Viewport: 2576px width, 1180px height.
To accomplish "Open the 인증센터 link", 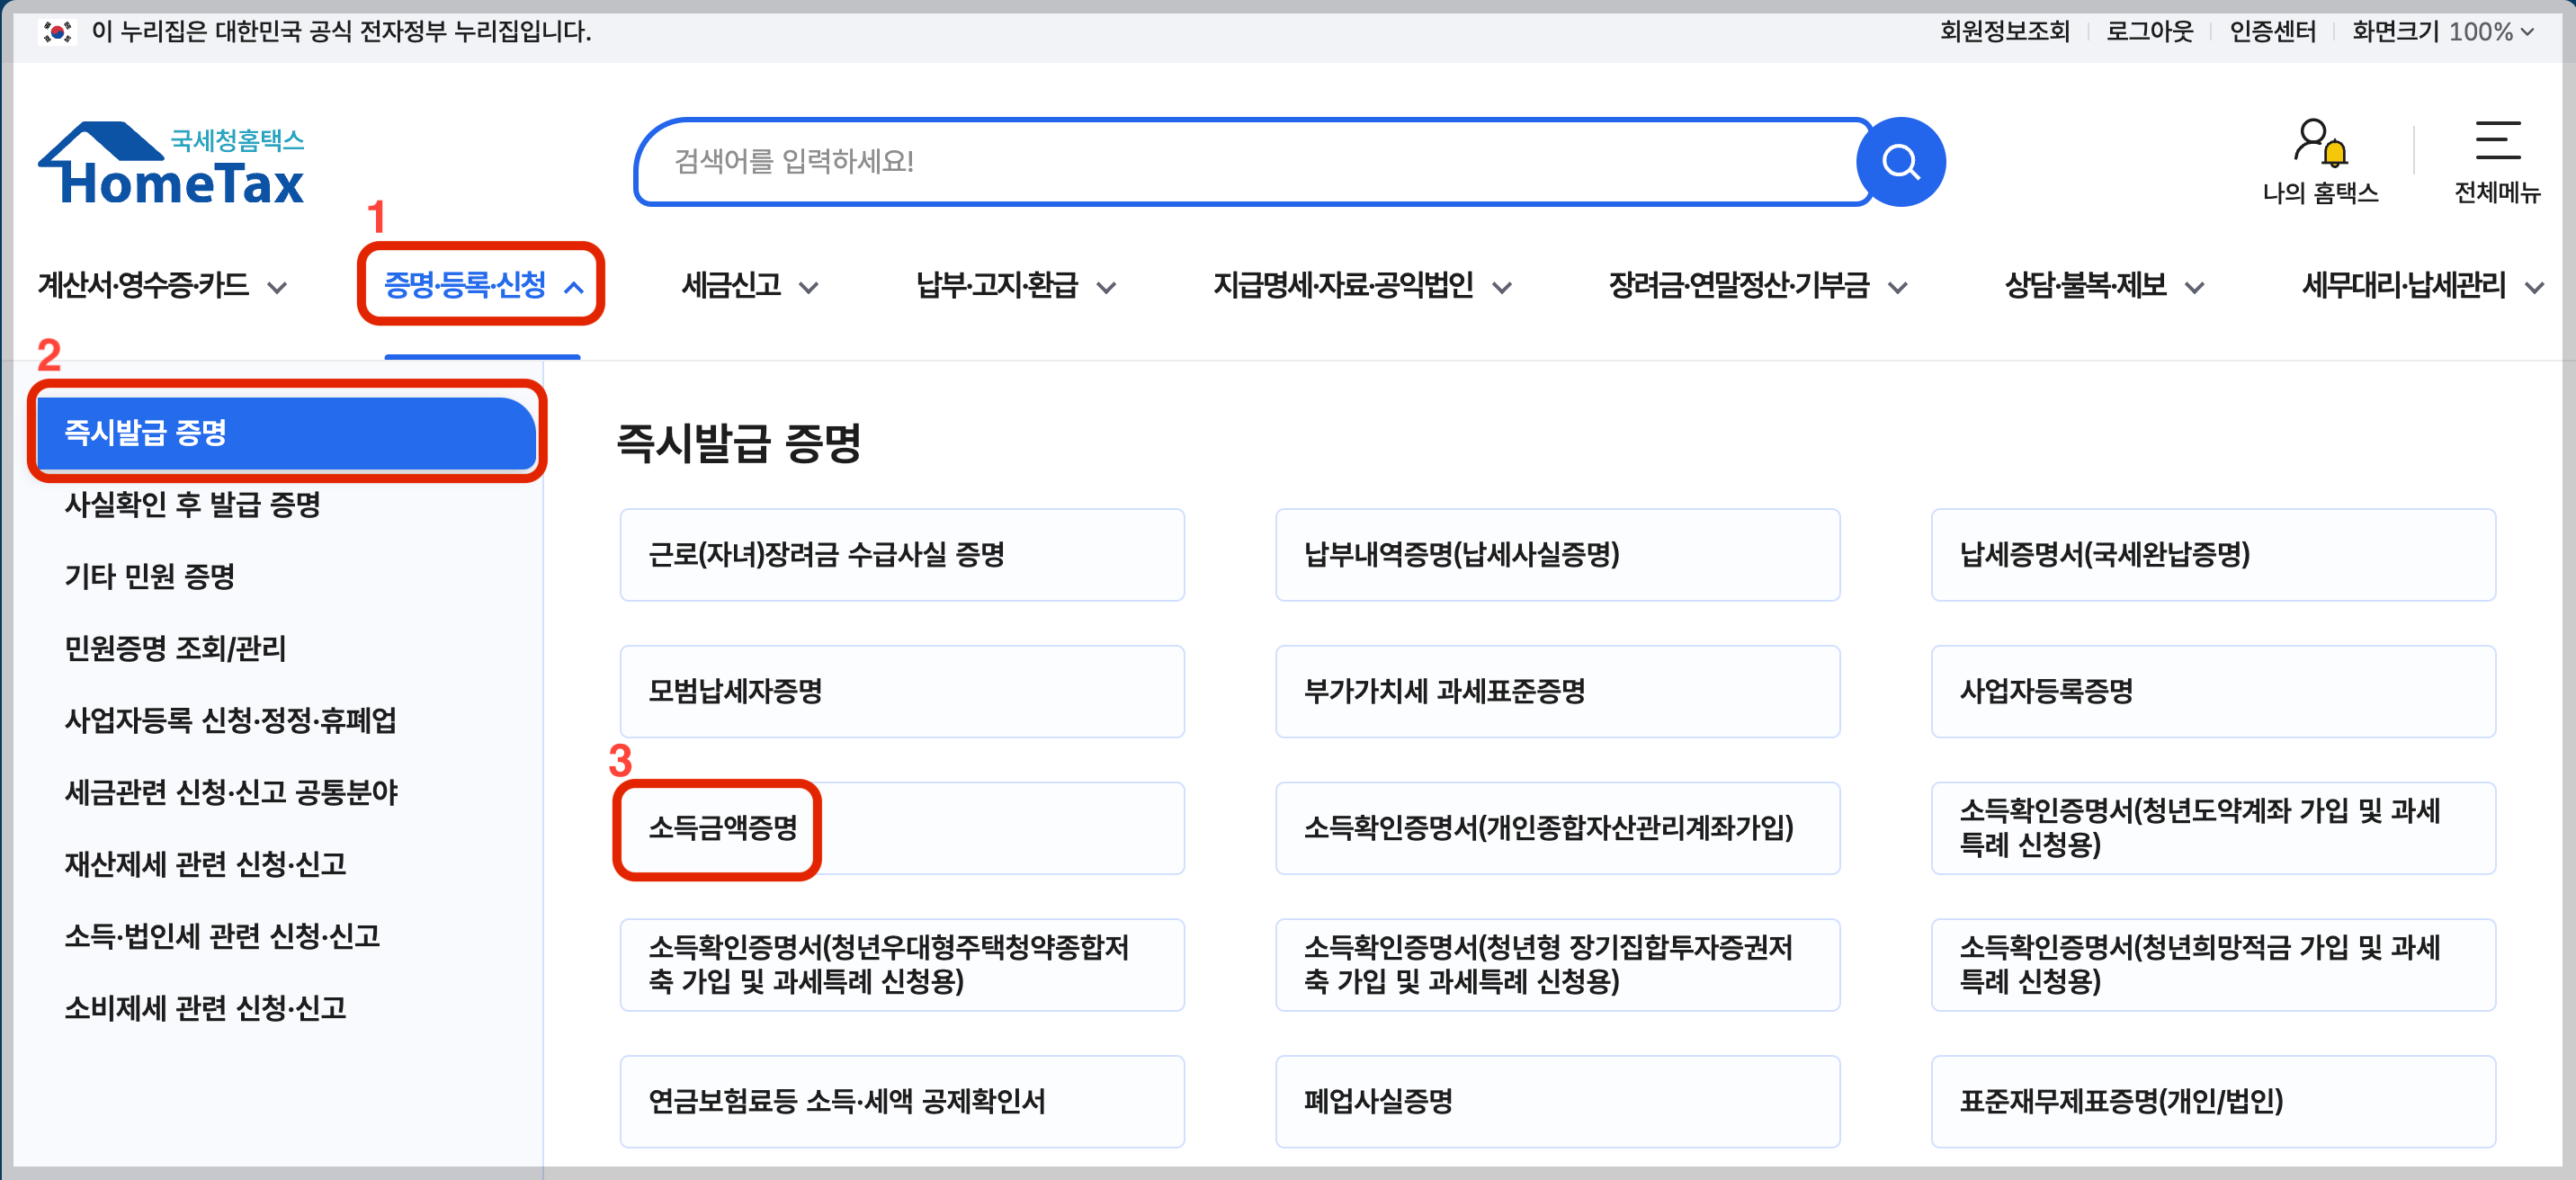I will click(2271, 32).
